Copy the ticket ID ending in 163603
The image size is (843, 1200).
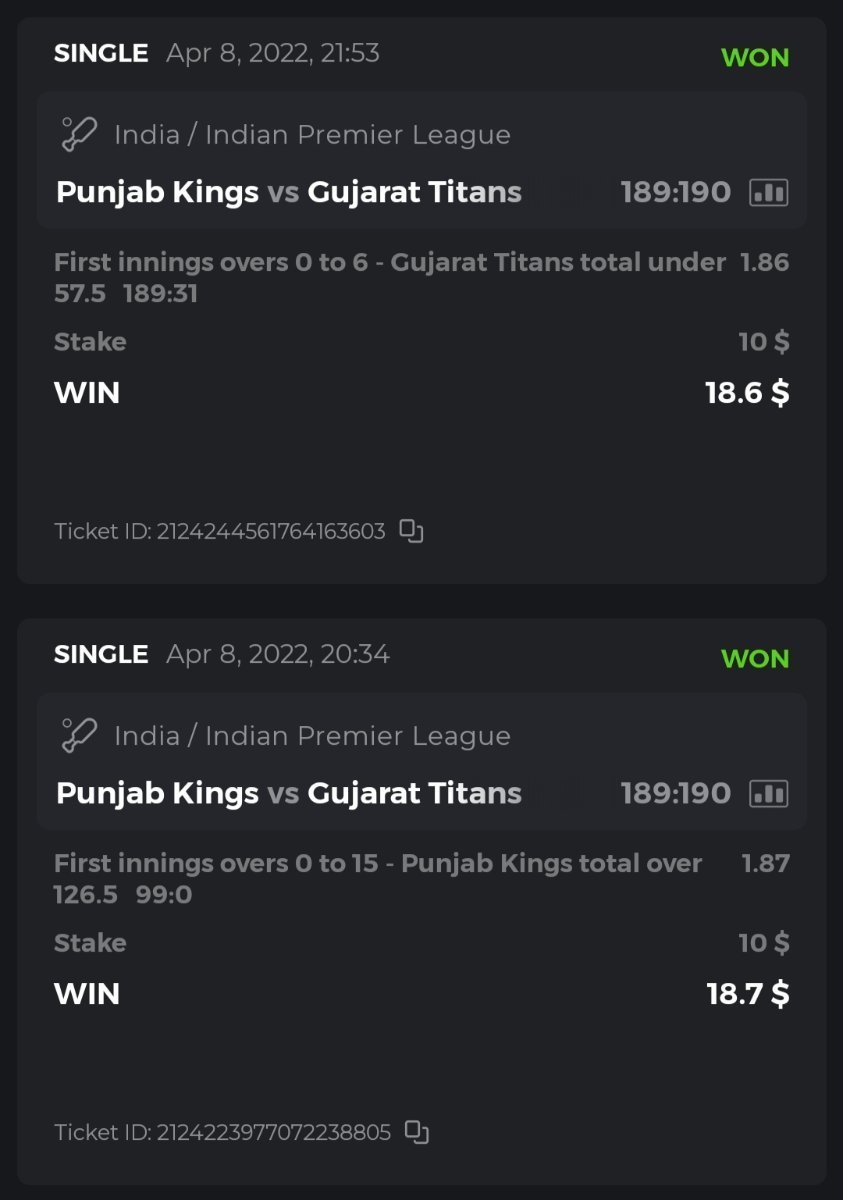coord(412,531)
